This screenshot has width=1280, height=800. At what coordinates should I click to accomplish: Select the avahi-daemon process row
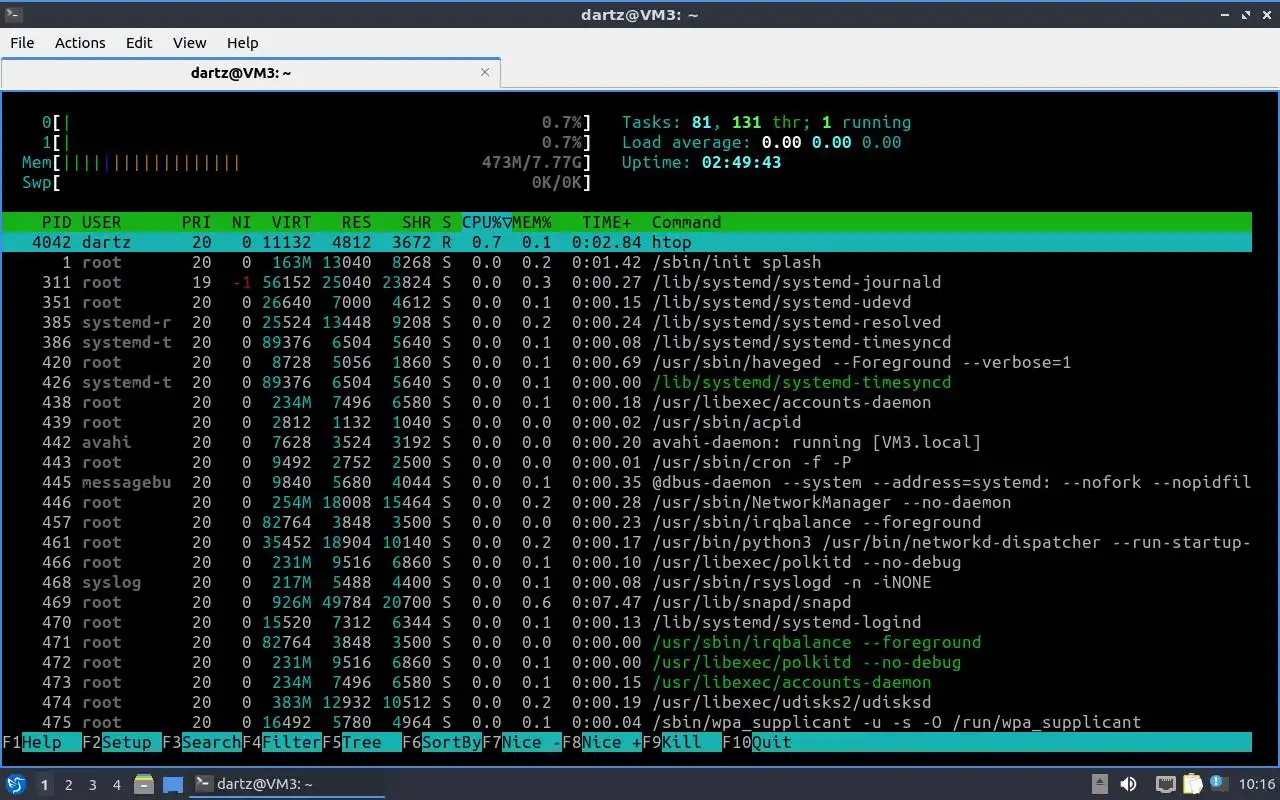point(627,442)
